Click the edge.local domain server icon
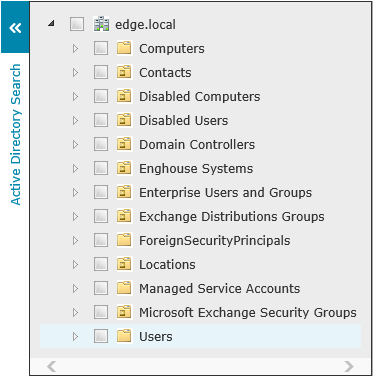Viewport: 373px width, 377px height. [x=101, y=24]
